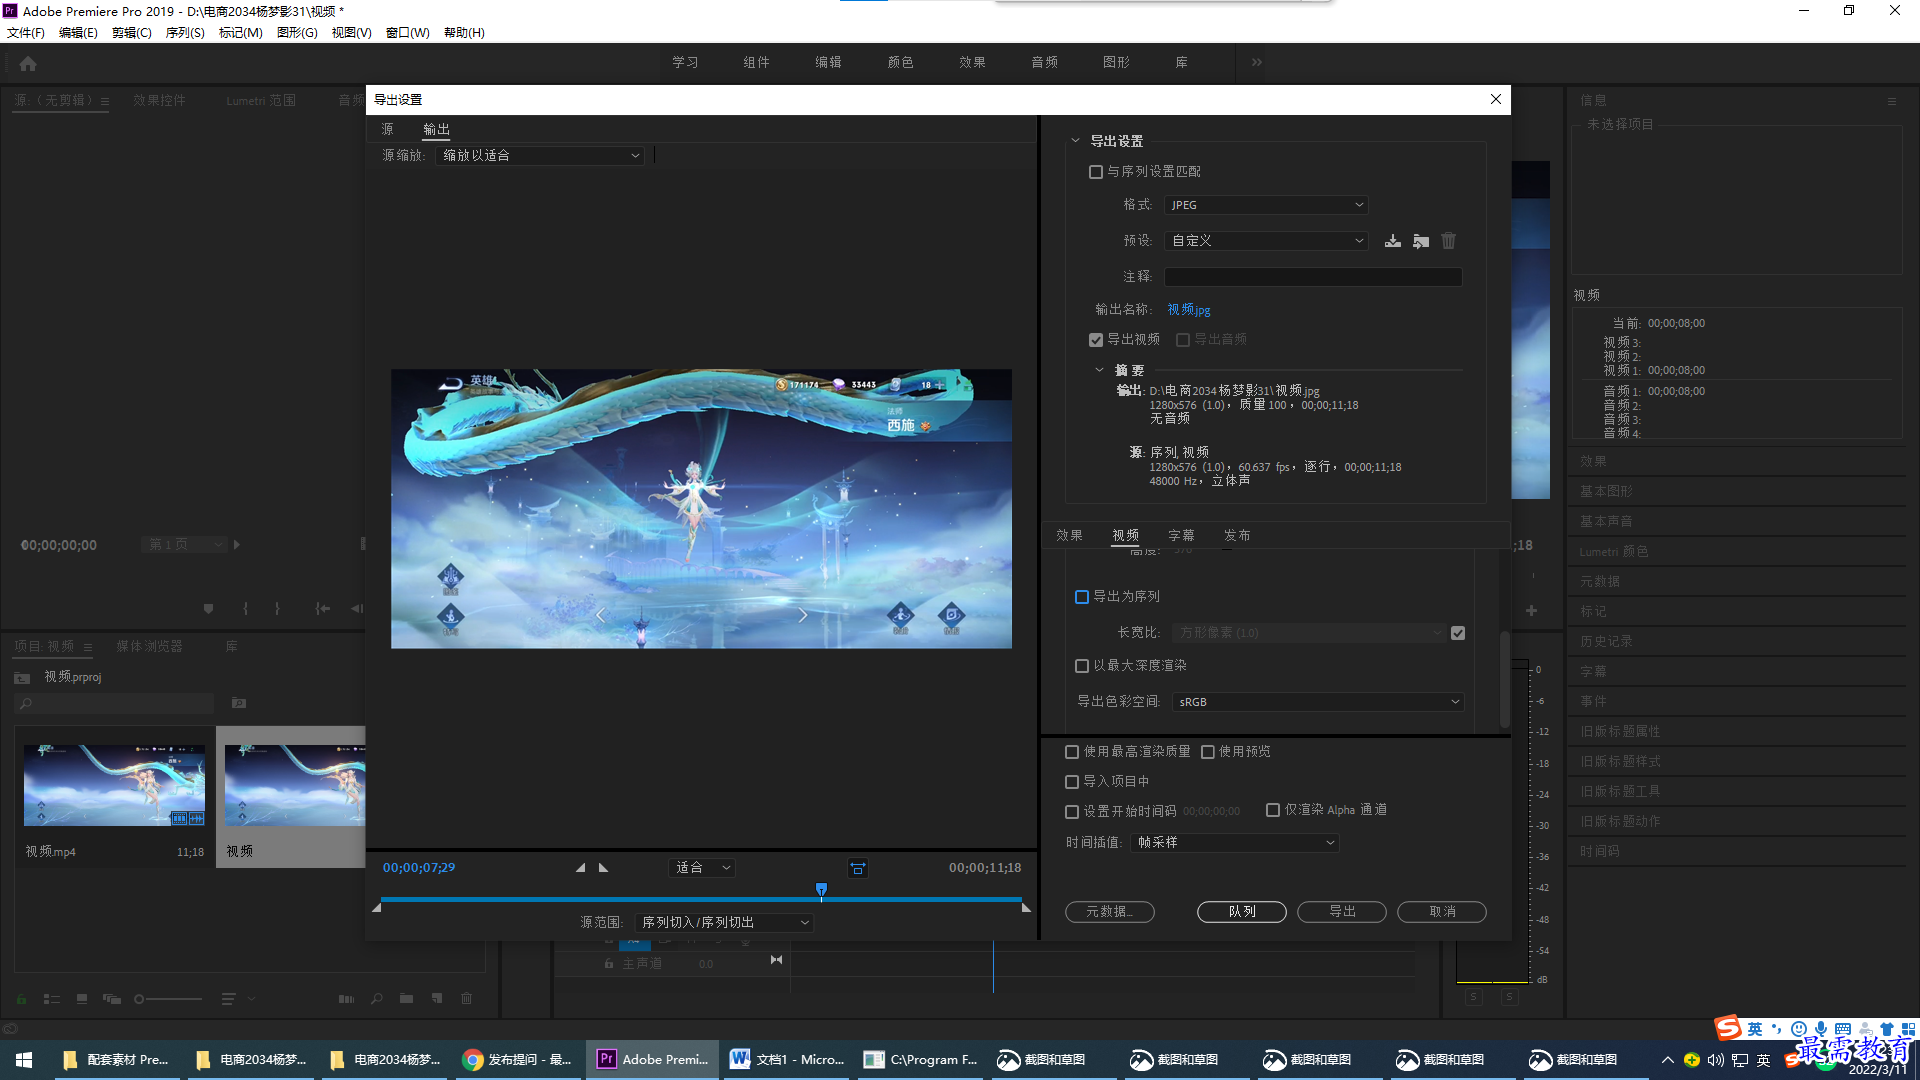Click the 元数据... button

click(1110, 912)
